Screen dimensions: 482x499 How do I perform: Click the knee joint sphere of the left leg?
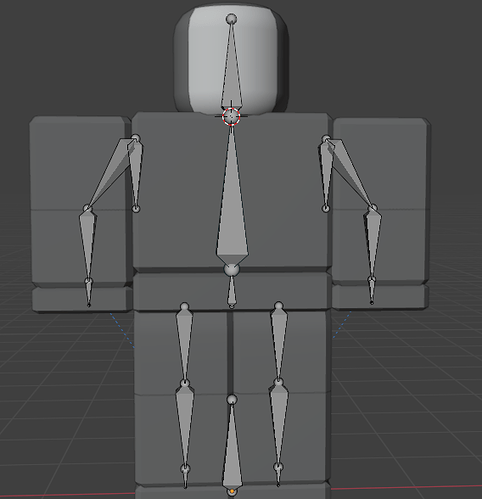(185, 383)
